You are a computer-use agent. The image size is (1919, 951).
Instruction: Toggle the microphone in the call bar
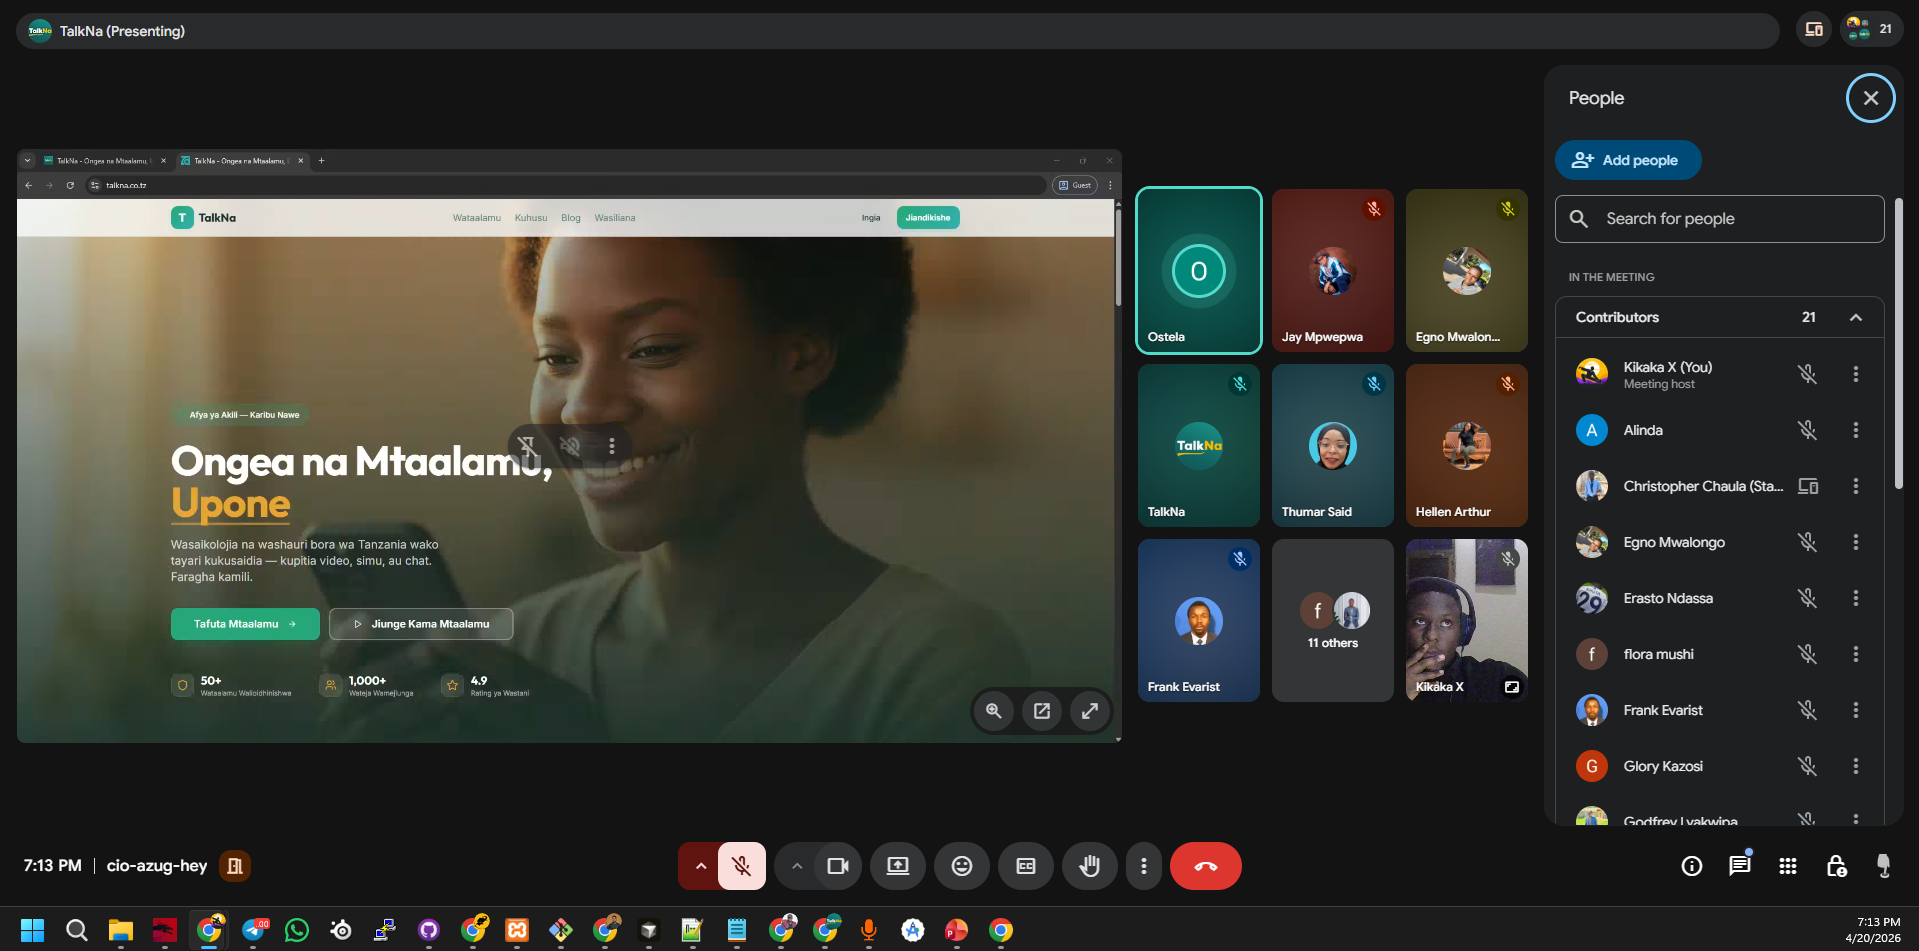click(x=741, y=866)
